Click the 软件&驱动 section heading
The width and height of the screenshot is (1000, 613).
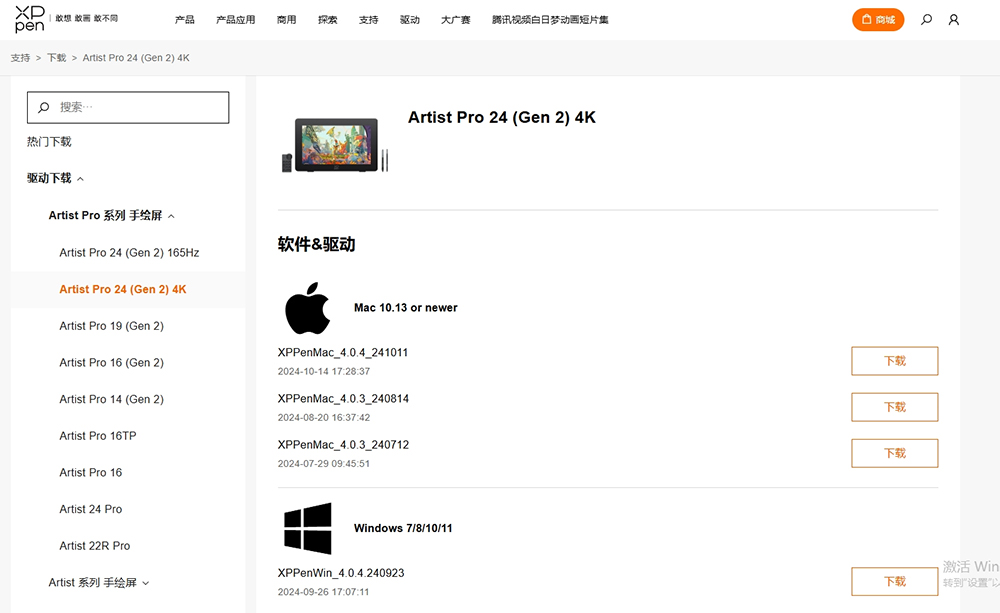point(316,244)
